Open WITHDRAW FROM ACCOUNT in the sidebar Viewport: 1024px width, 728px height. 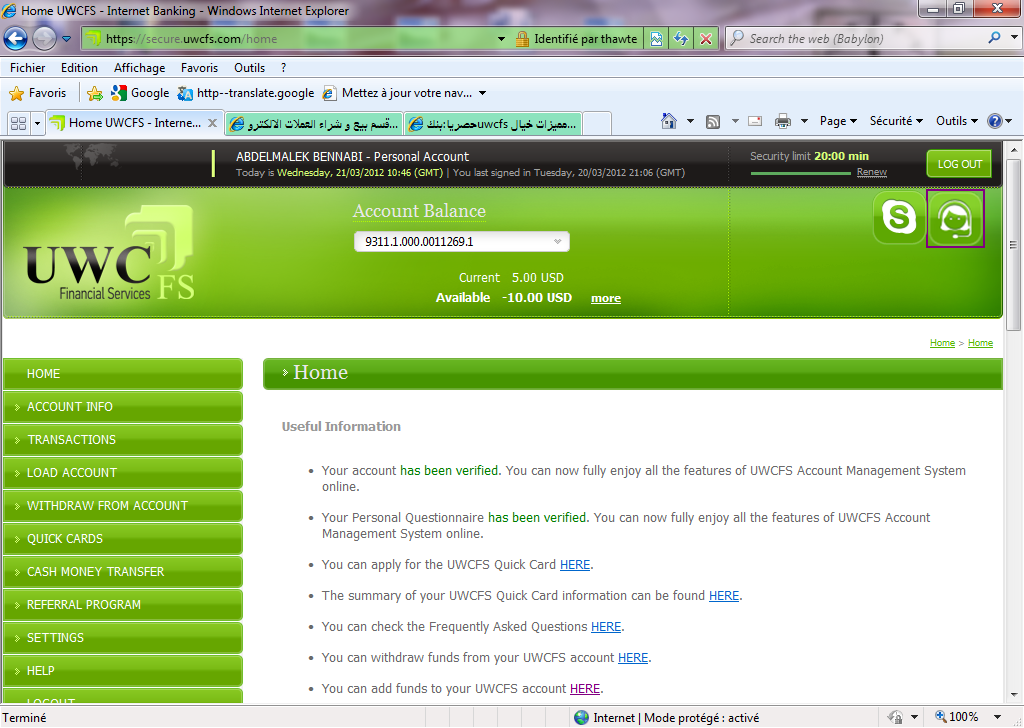click(x=123, y=506)
